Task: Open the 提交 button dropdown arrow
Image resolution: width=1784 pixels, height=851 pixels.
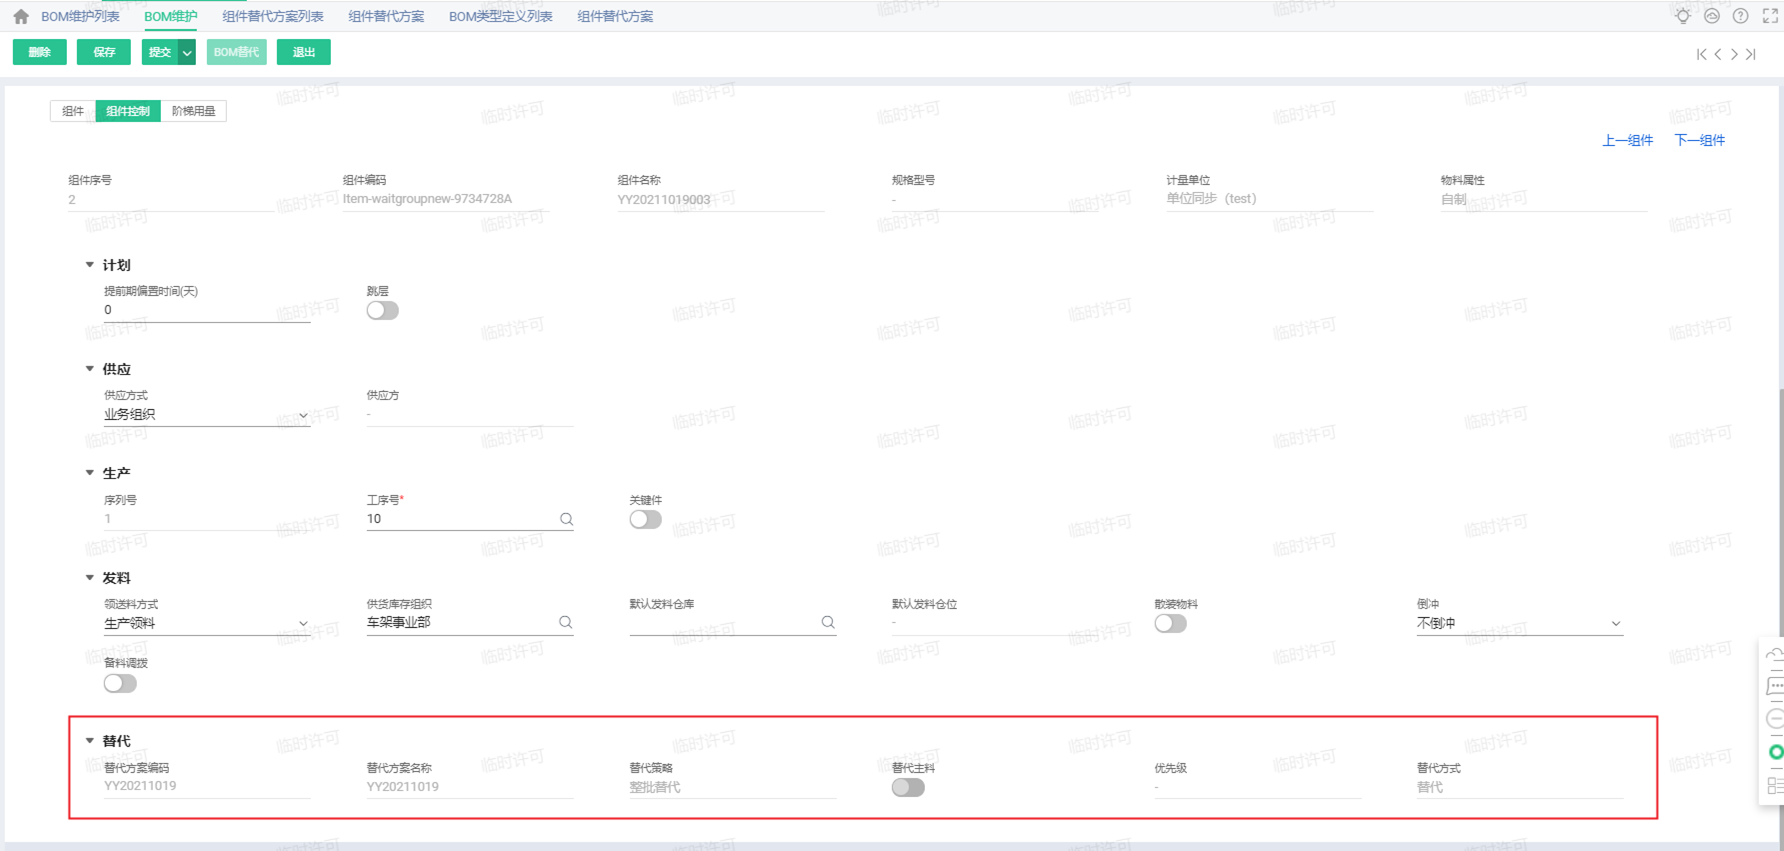Action: coord(187,53)
